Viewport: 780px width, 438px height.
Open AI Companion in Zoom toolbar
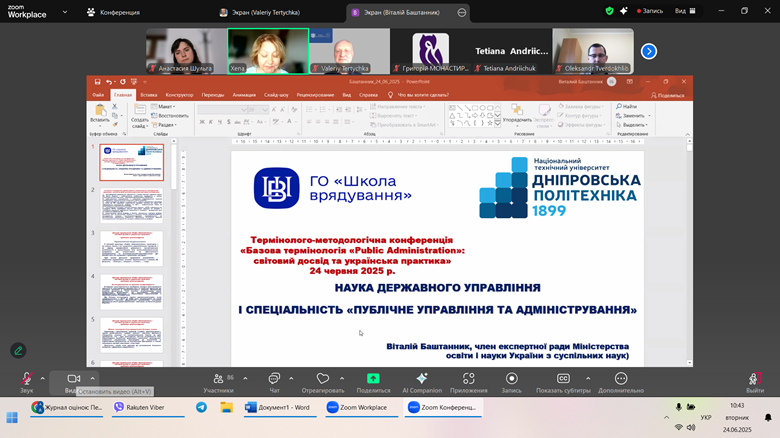click(x=422, y=382)
